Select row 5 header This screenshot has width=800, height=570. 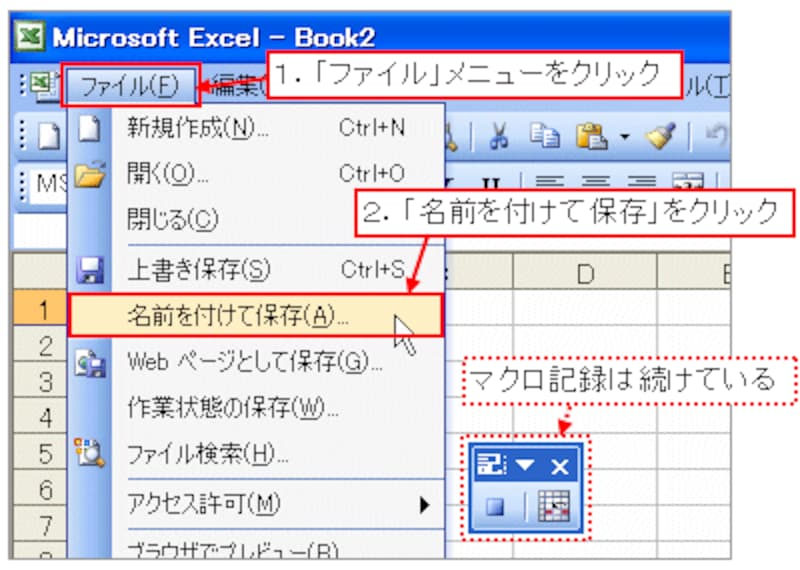40,452
